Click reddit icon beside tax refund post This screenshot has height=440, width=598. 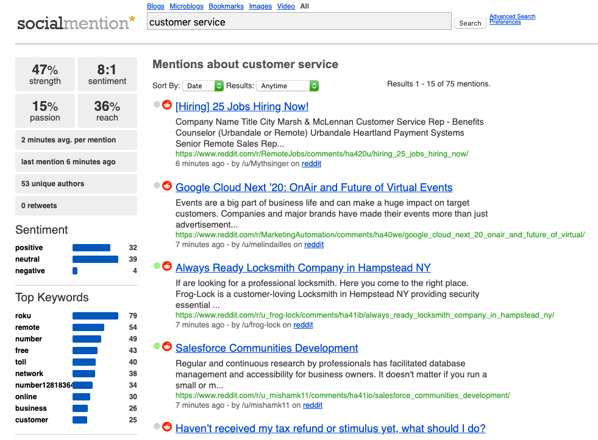(167, 427)
